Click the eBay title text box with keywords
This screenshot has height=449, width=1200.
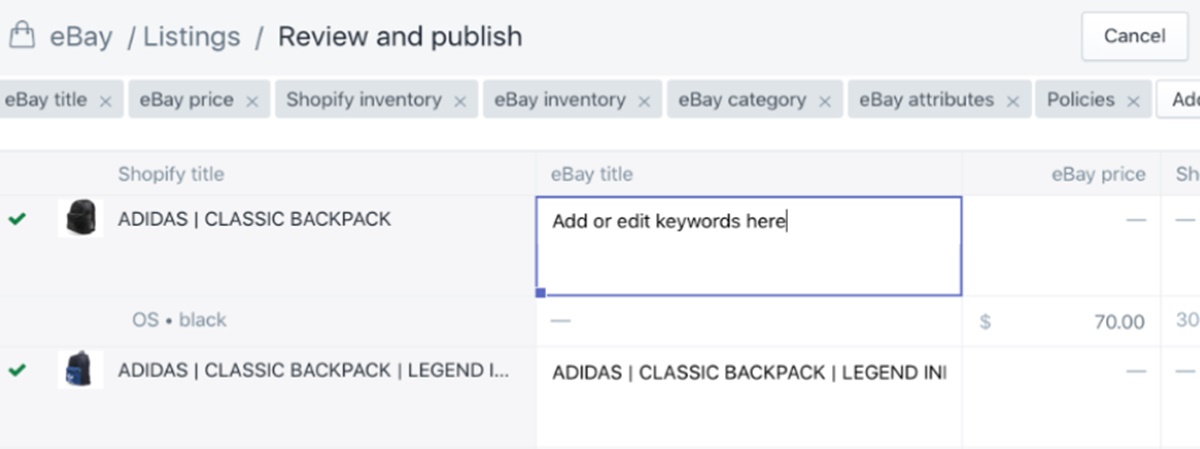tap(749, 246)
